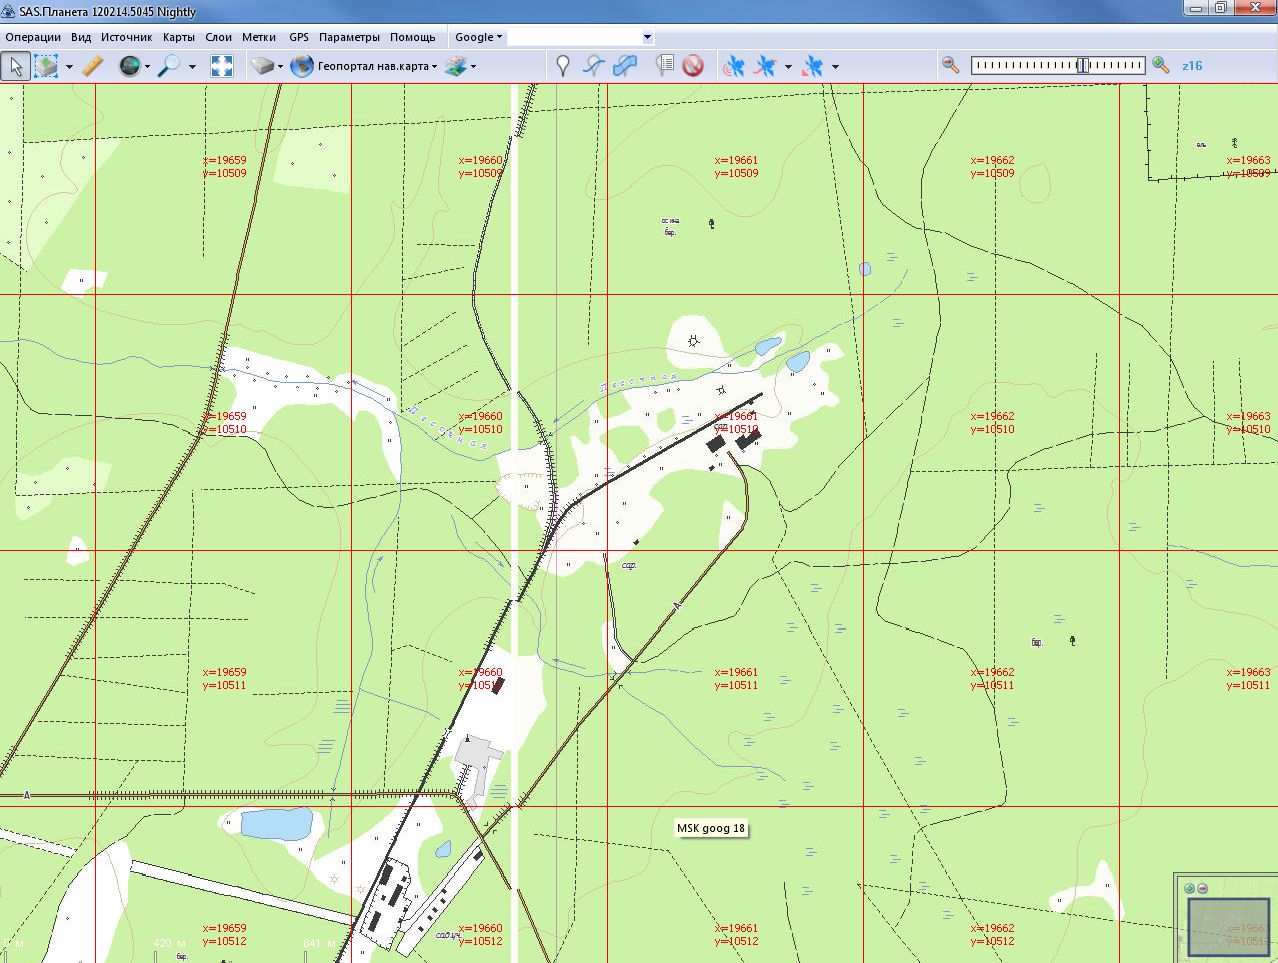The height and width of the screenshot is (963, 1278).
Task: Select the add path tool
Action: point(594,66)
